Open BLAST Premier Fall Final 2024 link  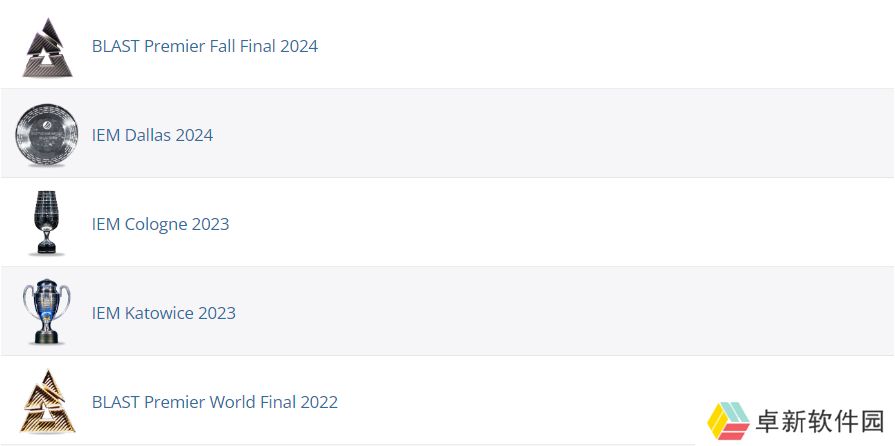tap(205, 46)
